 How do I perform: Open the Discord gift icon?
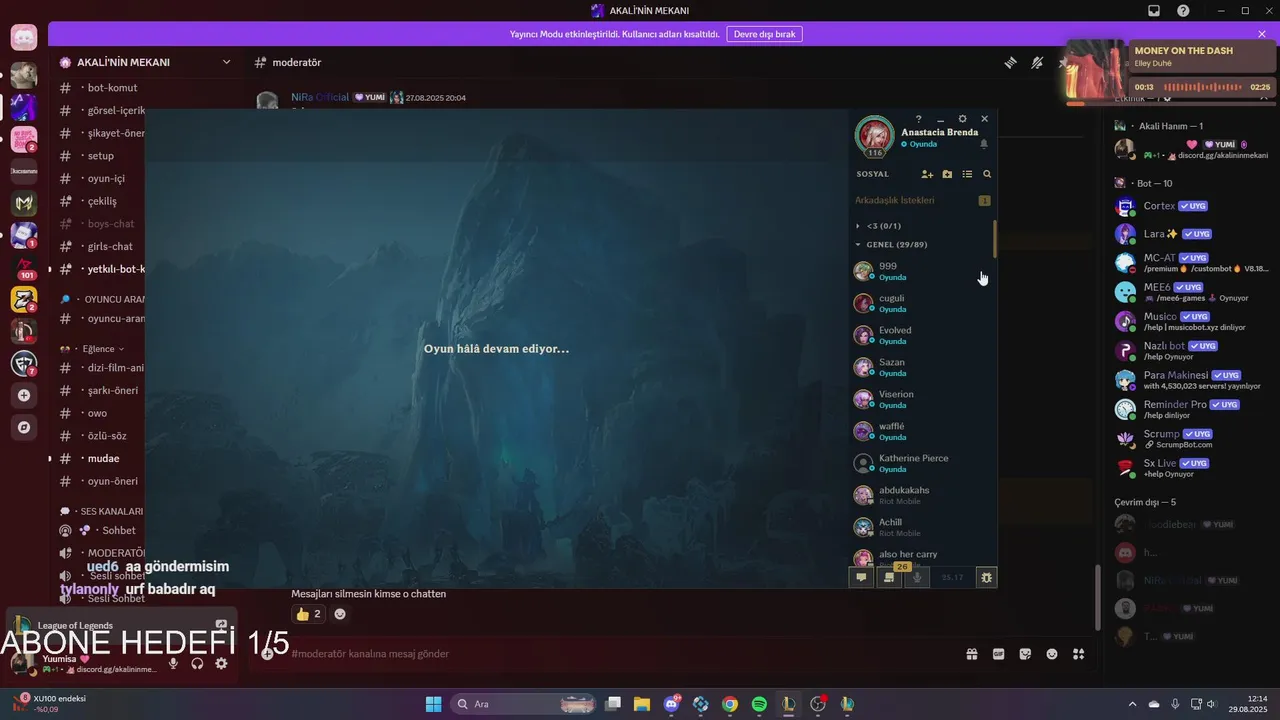coord(971,654)
